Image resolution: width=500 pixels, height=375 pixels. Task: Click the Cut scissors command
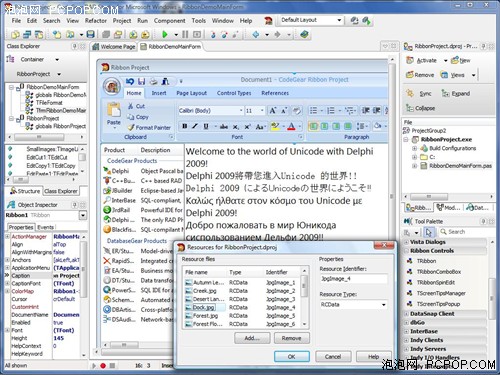[x=136, y=106]
